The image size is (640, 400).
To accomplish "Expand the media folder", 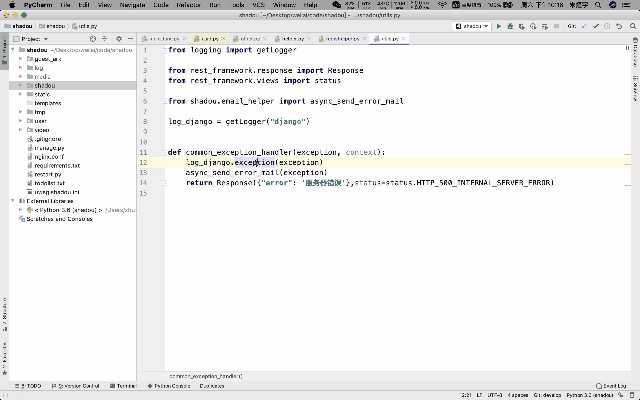I will pos(20,76).
